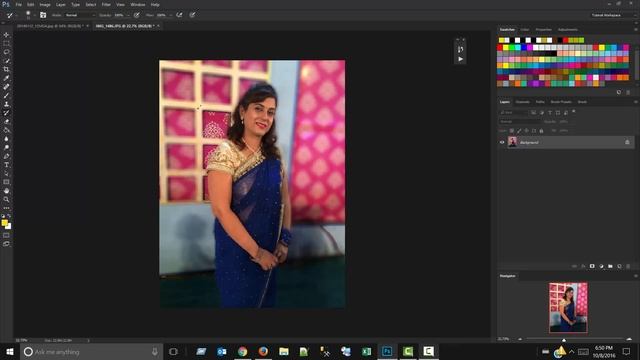Open the Actions panel play icon

[x=460, y=59]
